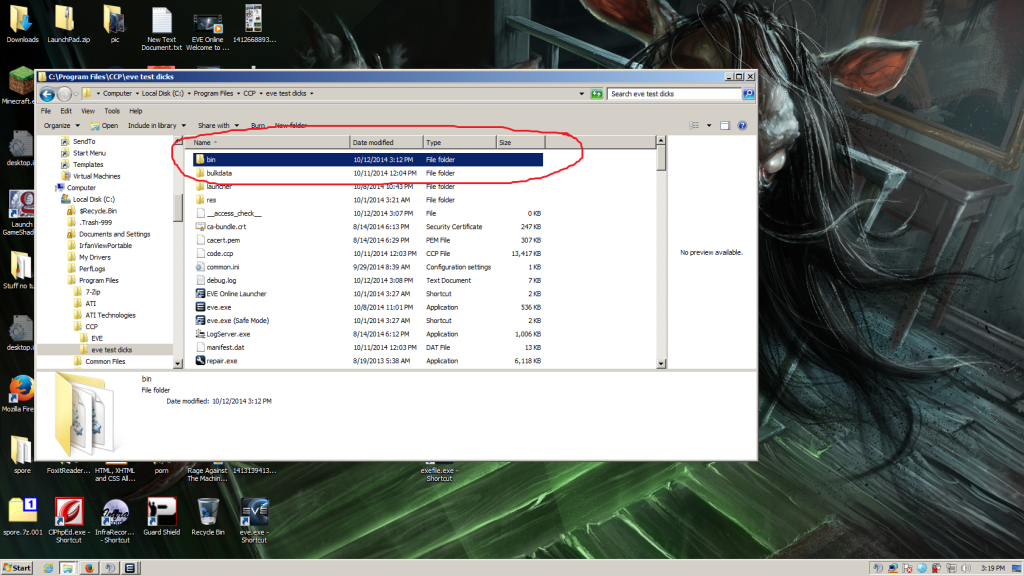Viewport: 1024px width, 576px height.
Task: Select EVE folder in the navigation tree
Action: pyautogui.click(x=97, y=338)
